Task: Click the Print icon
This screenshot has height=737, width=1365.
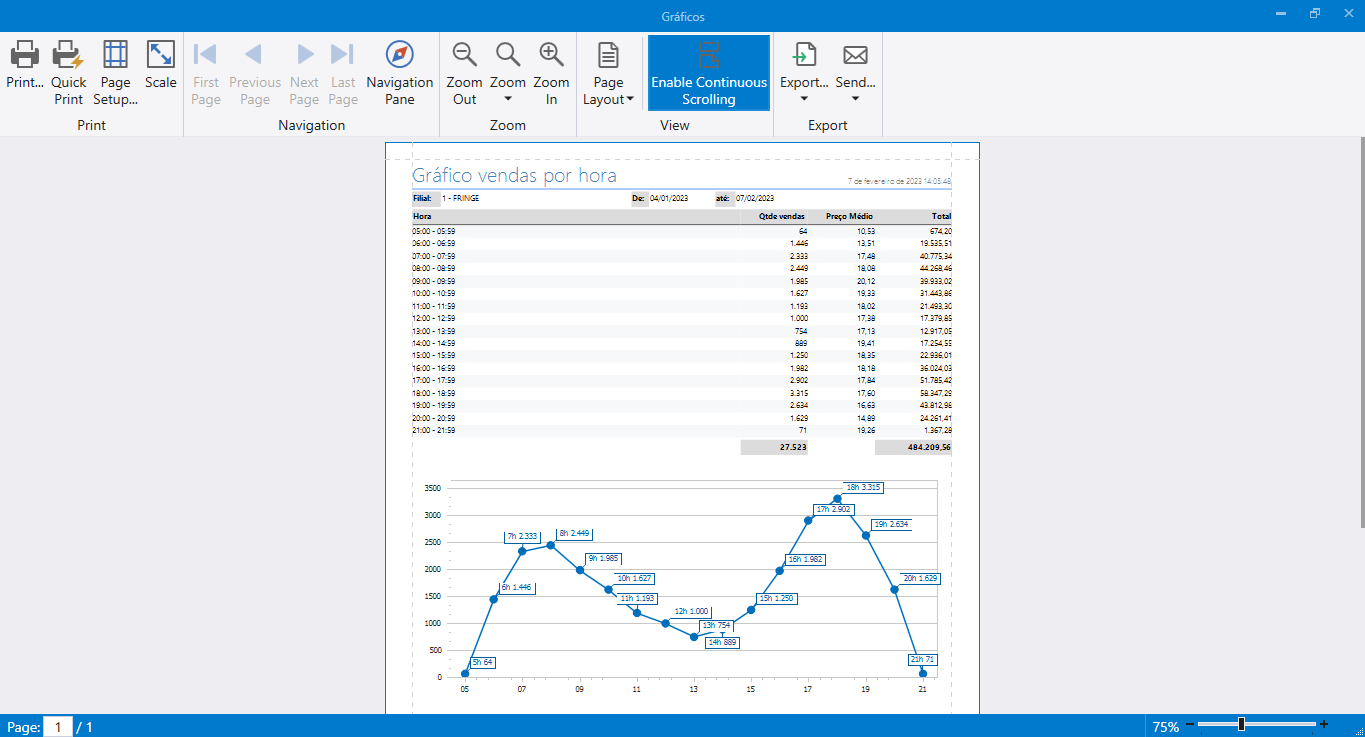Action: 24,55
